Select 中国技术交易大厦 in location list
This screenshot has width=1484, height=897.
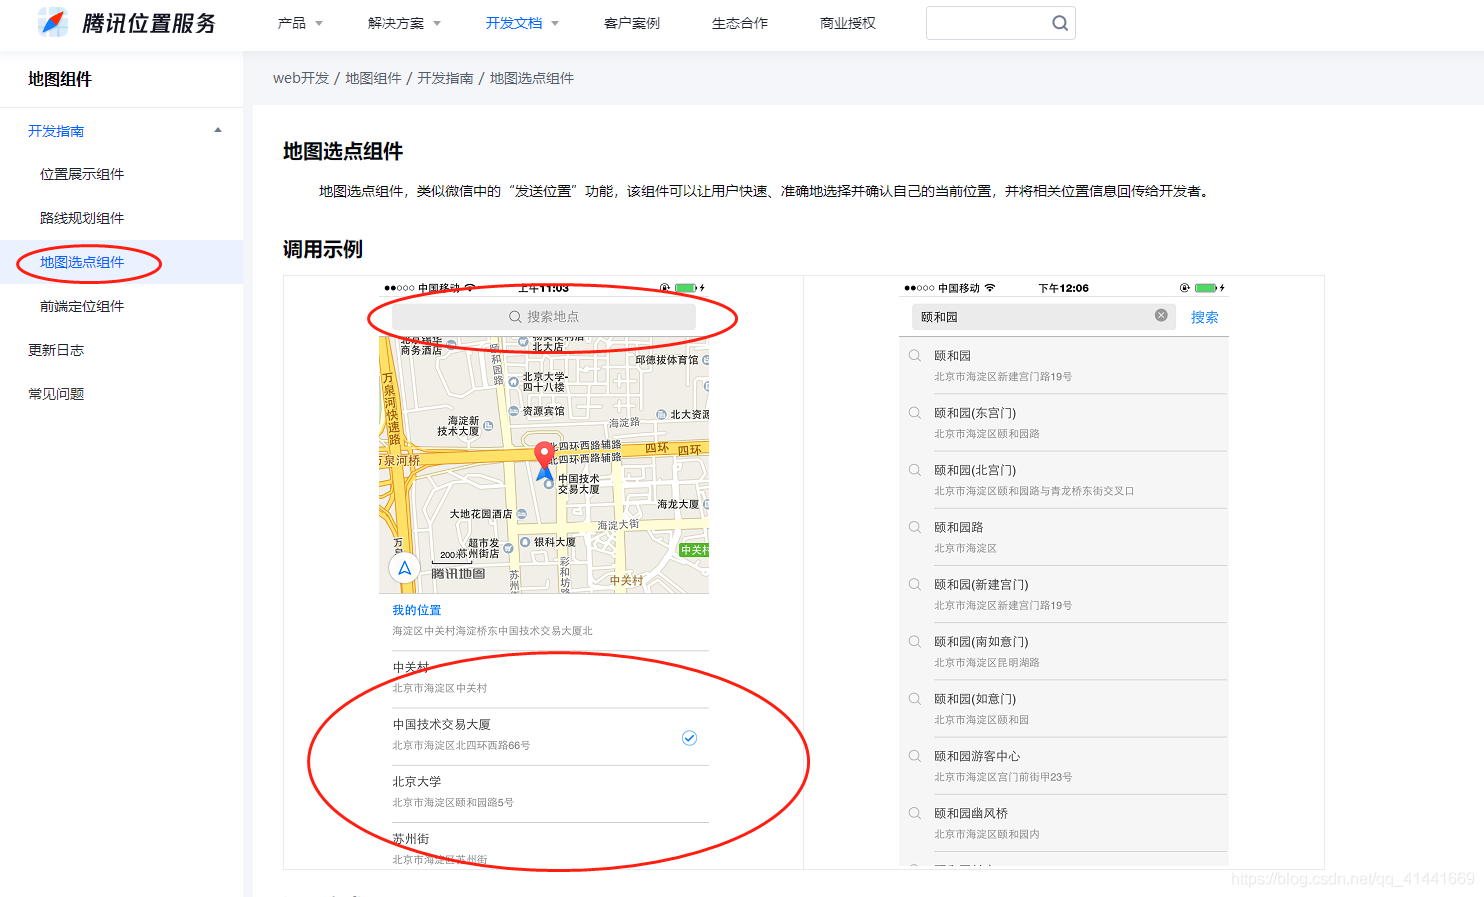[550, 735]
